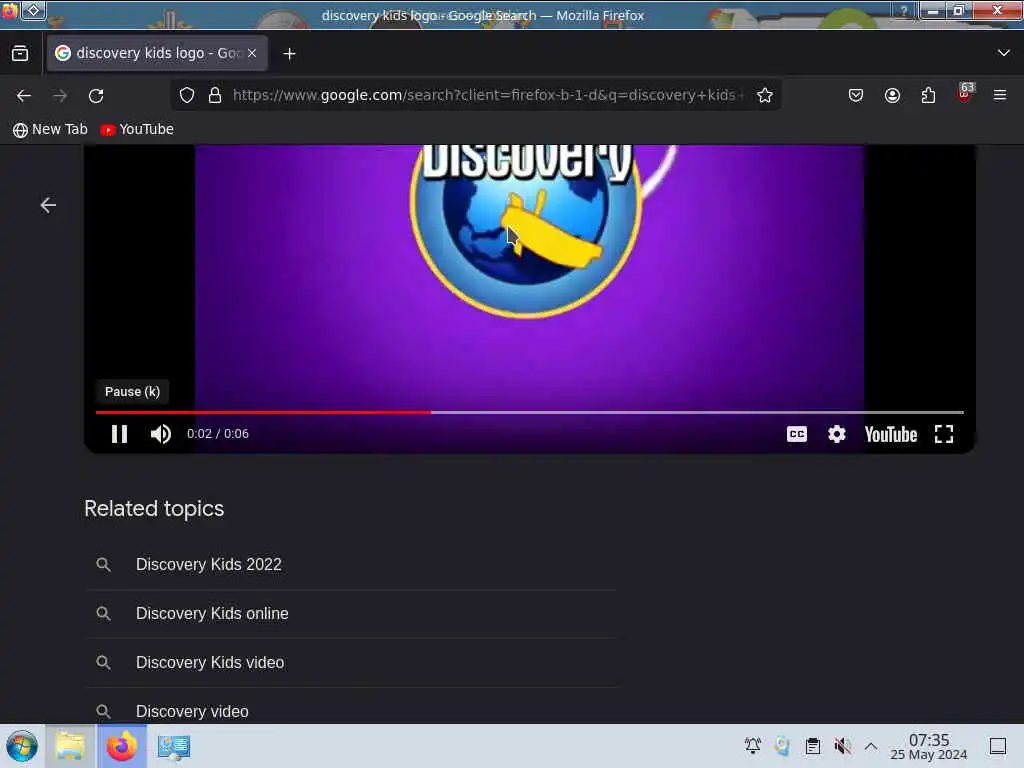Click the Firefox taskbar icon
Viewport: 1024px width, 768px height.
121,746
